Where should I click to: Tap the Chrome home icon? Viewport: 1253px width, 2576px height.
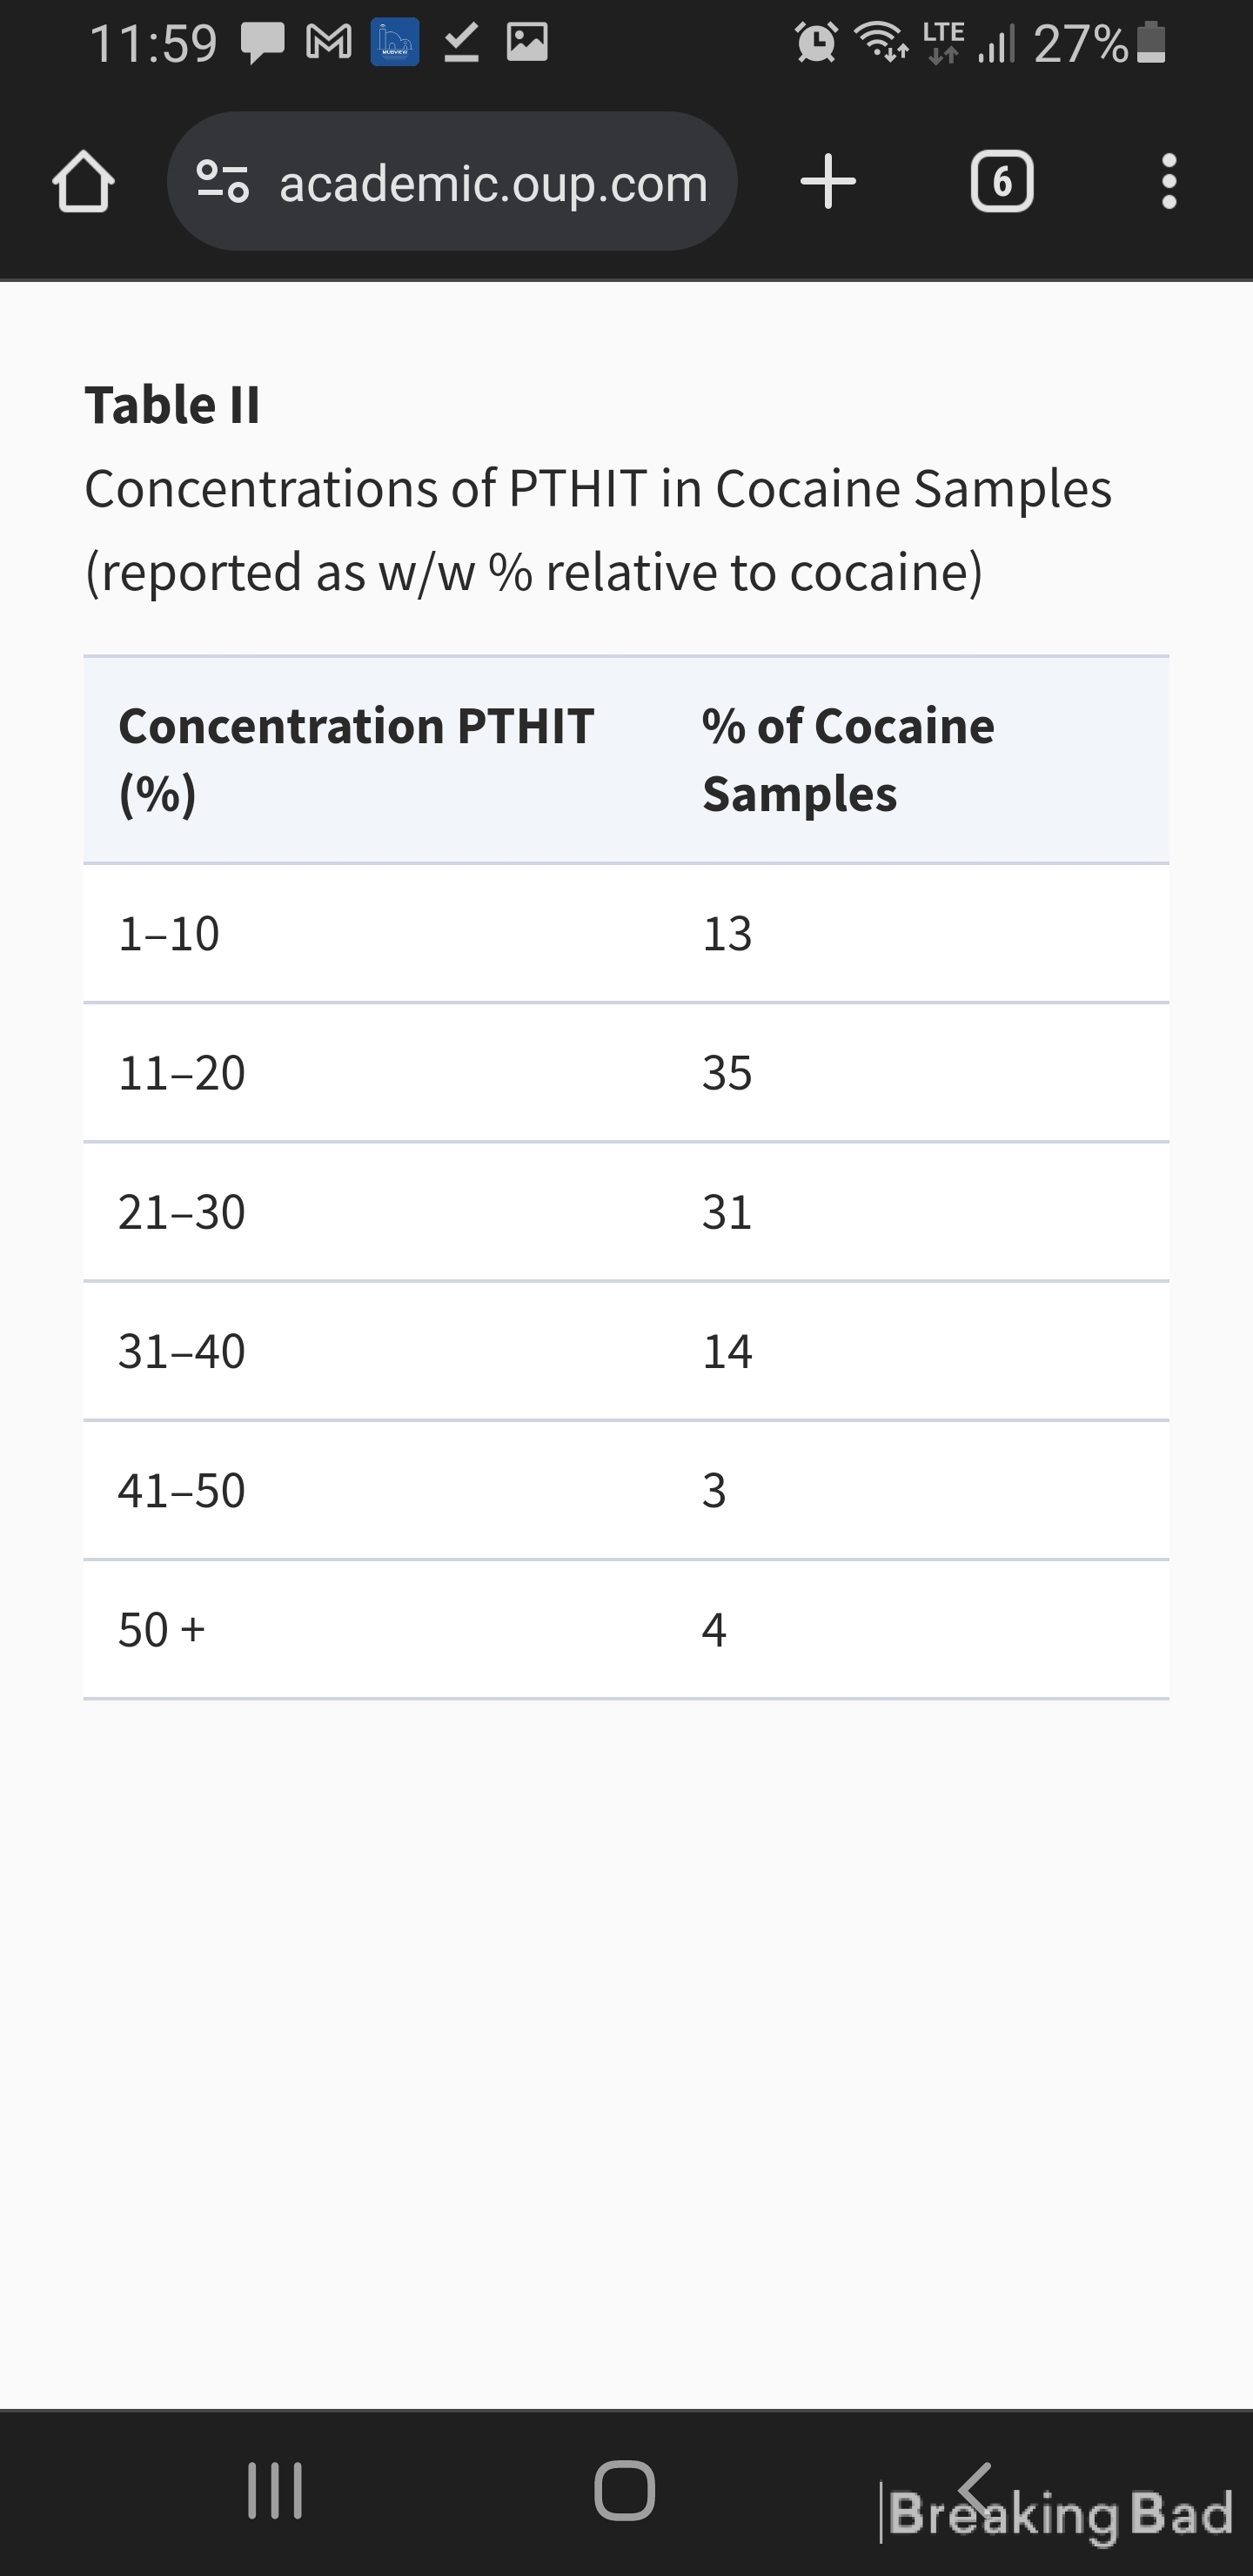click(x=83, y=182)
